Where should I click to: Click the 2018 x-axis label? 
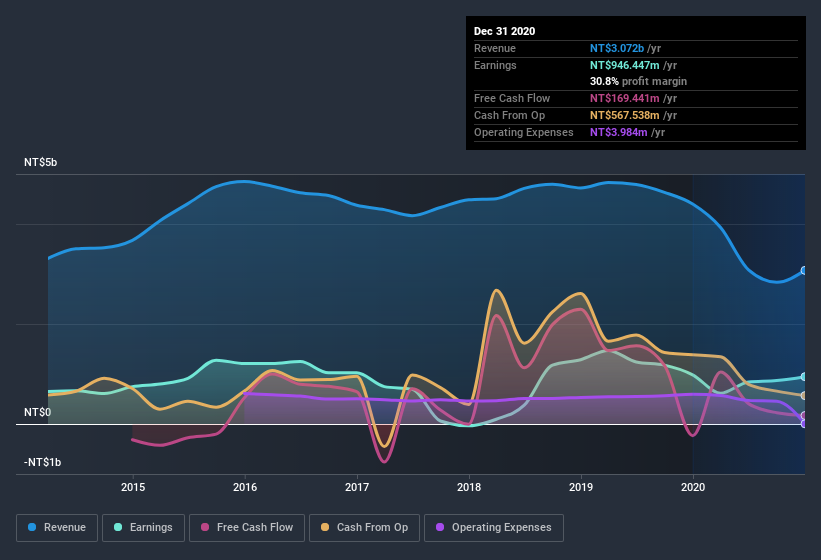(469, 487)
